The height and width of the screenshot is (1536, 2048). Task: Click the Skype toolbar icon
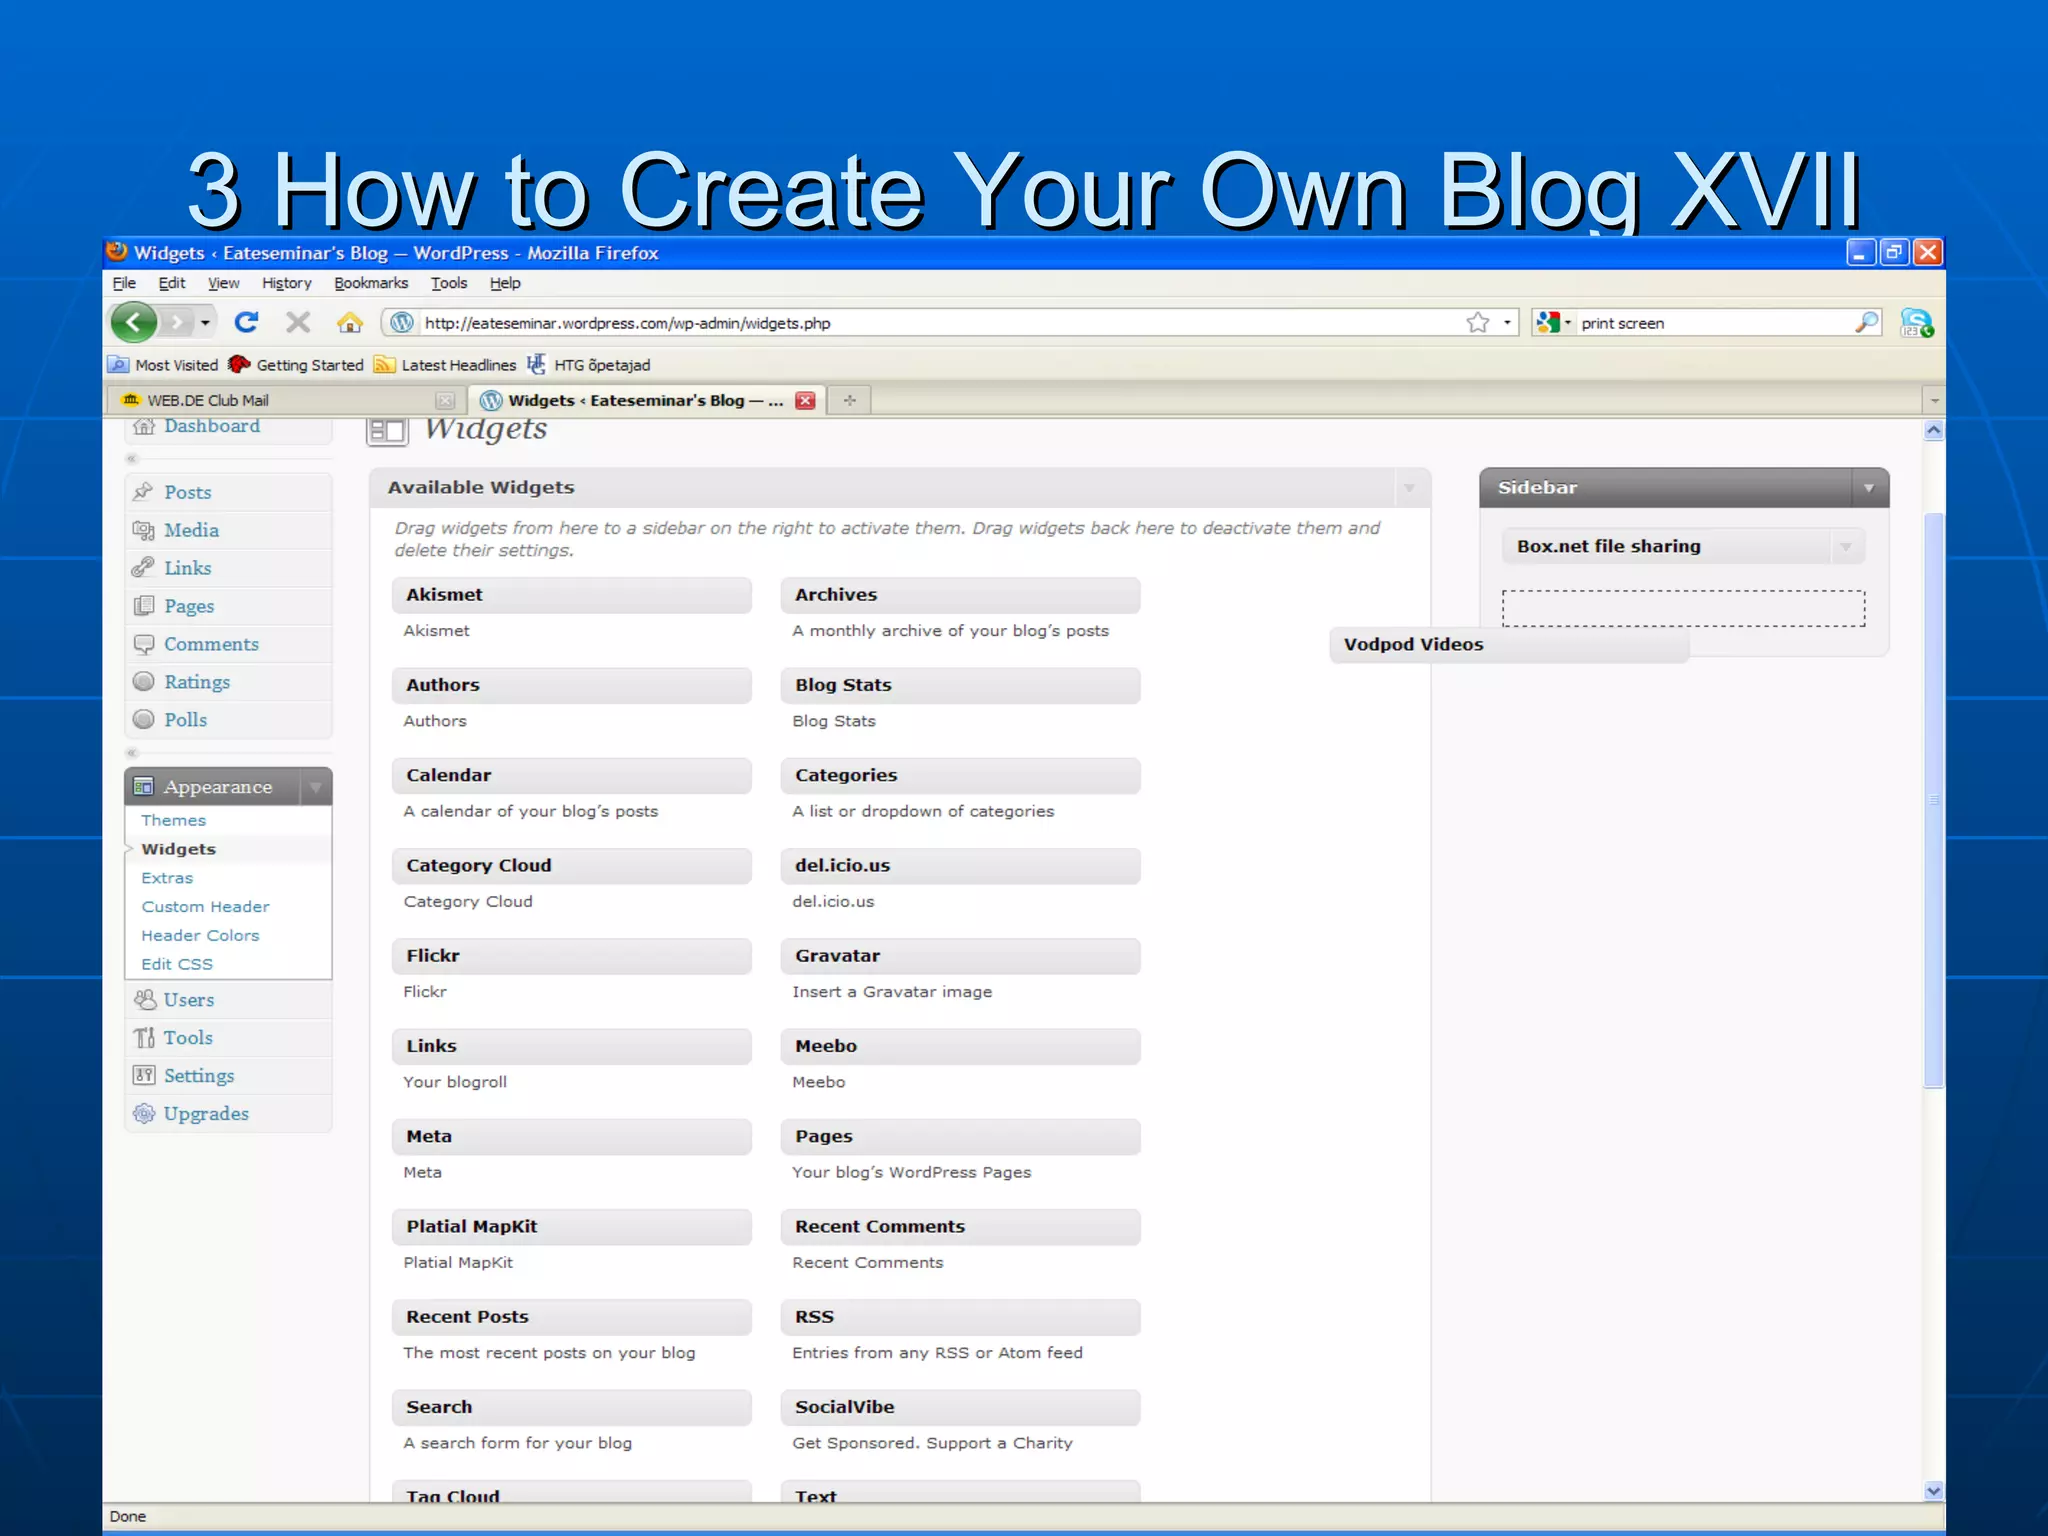[1916, 322]
